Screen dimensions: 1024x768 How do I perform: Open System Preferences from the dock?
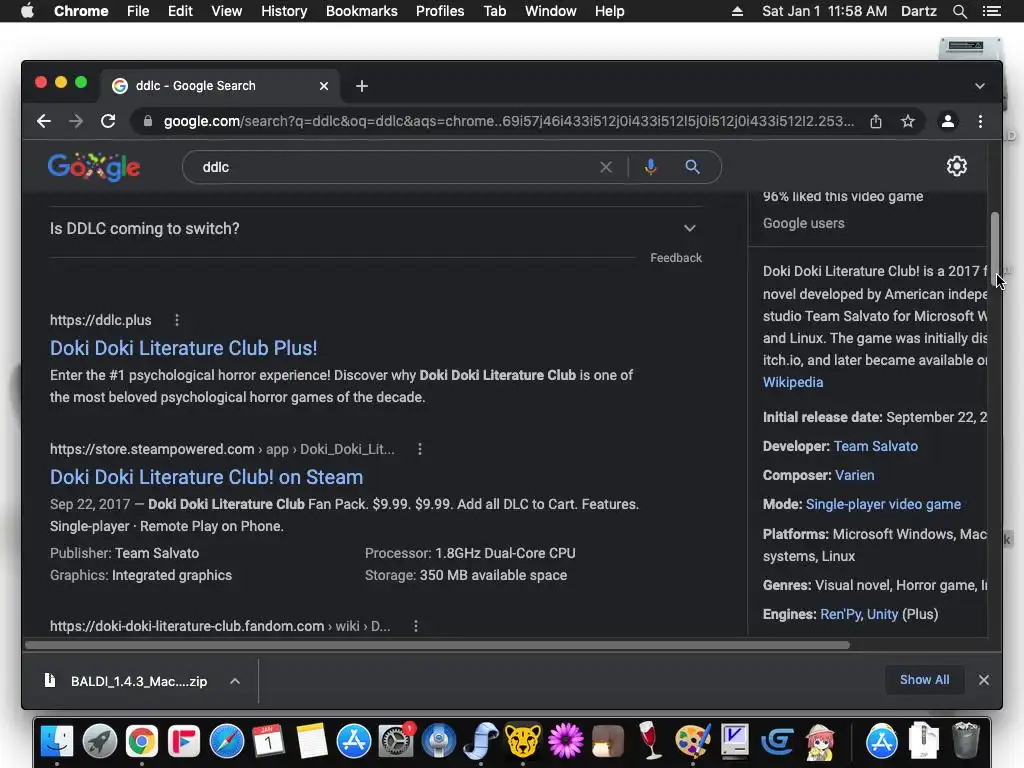396,741
